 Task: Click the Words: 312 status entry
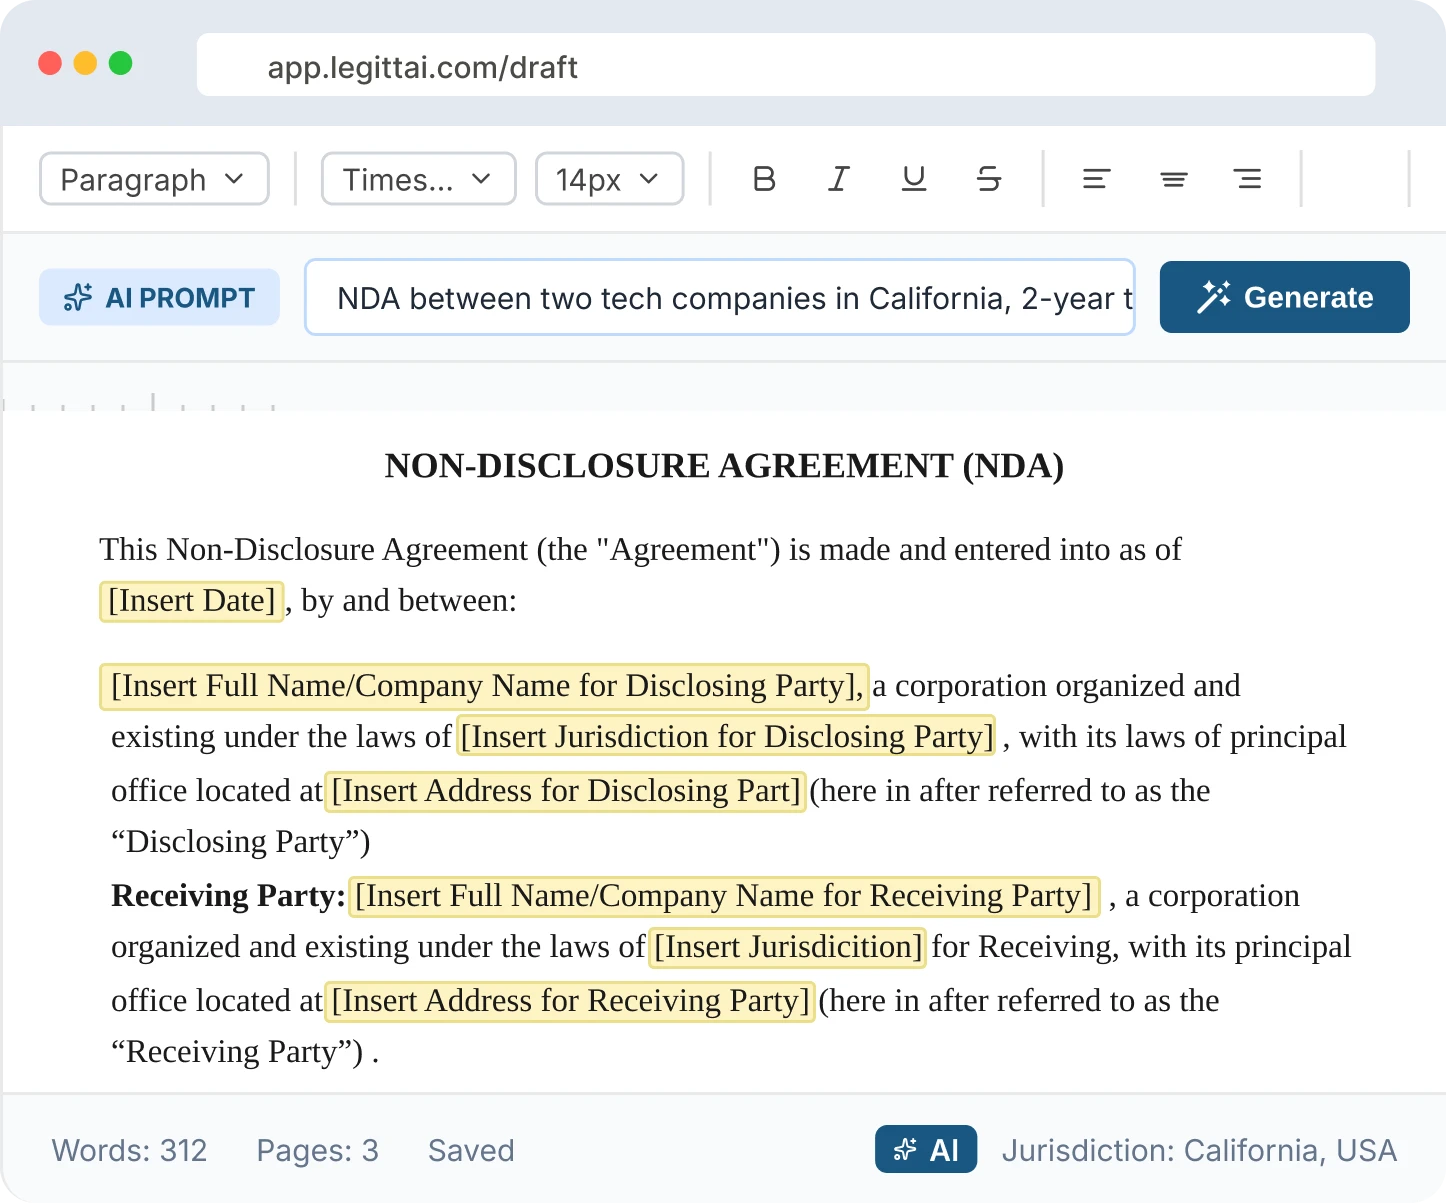(129, 1150)
